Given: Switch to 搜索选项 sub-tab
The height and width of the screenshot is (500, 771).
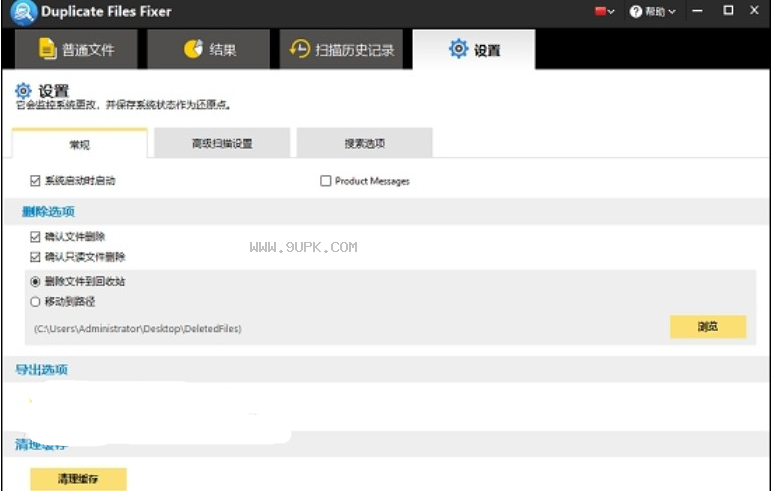Looking at the screenshot, I should 364,143.
